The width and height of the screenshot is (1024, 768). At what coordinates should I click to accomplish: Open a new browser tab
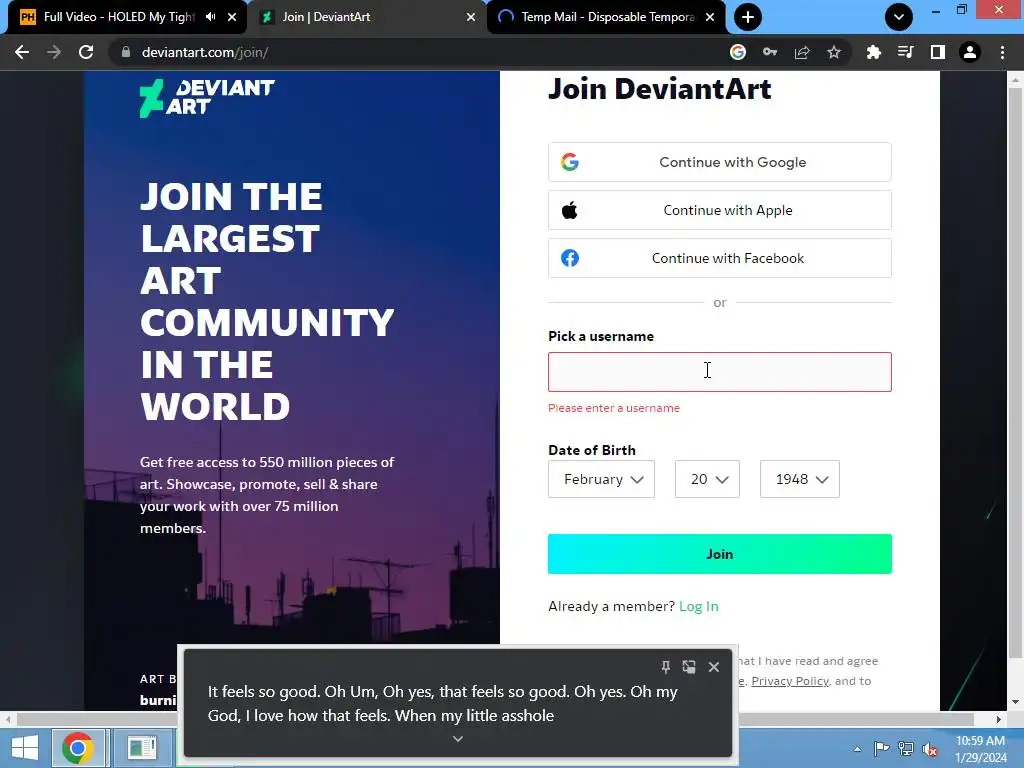click(x=748, y=17)
